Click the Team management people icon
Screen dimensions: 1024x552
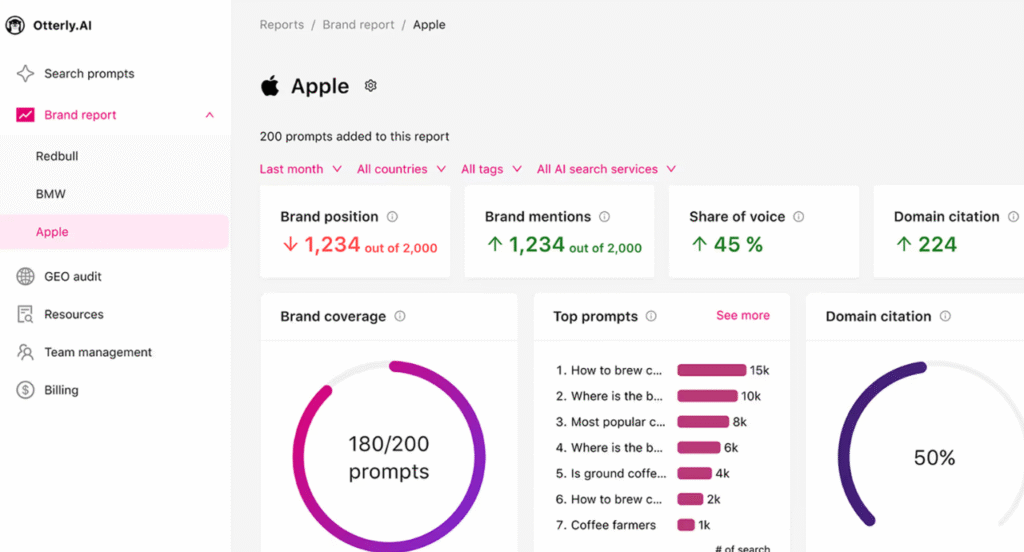[26, 353]
